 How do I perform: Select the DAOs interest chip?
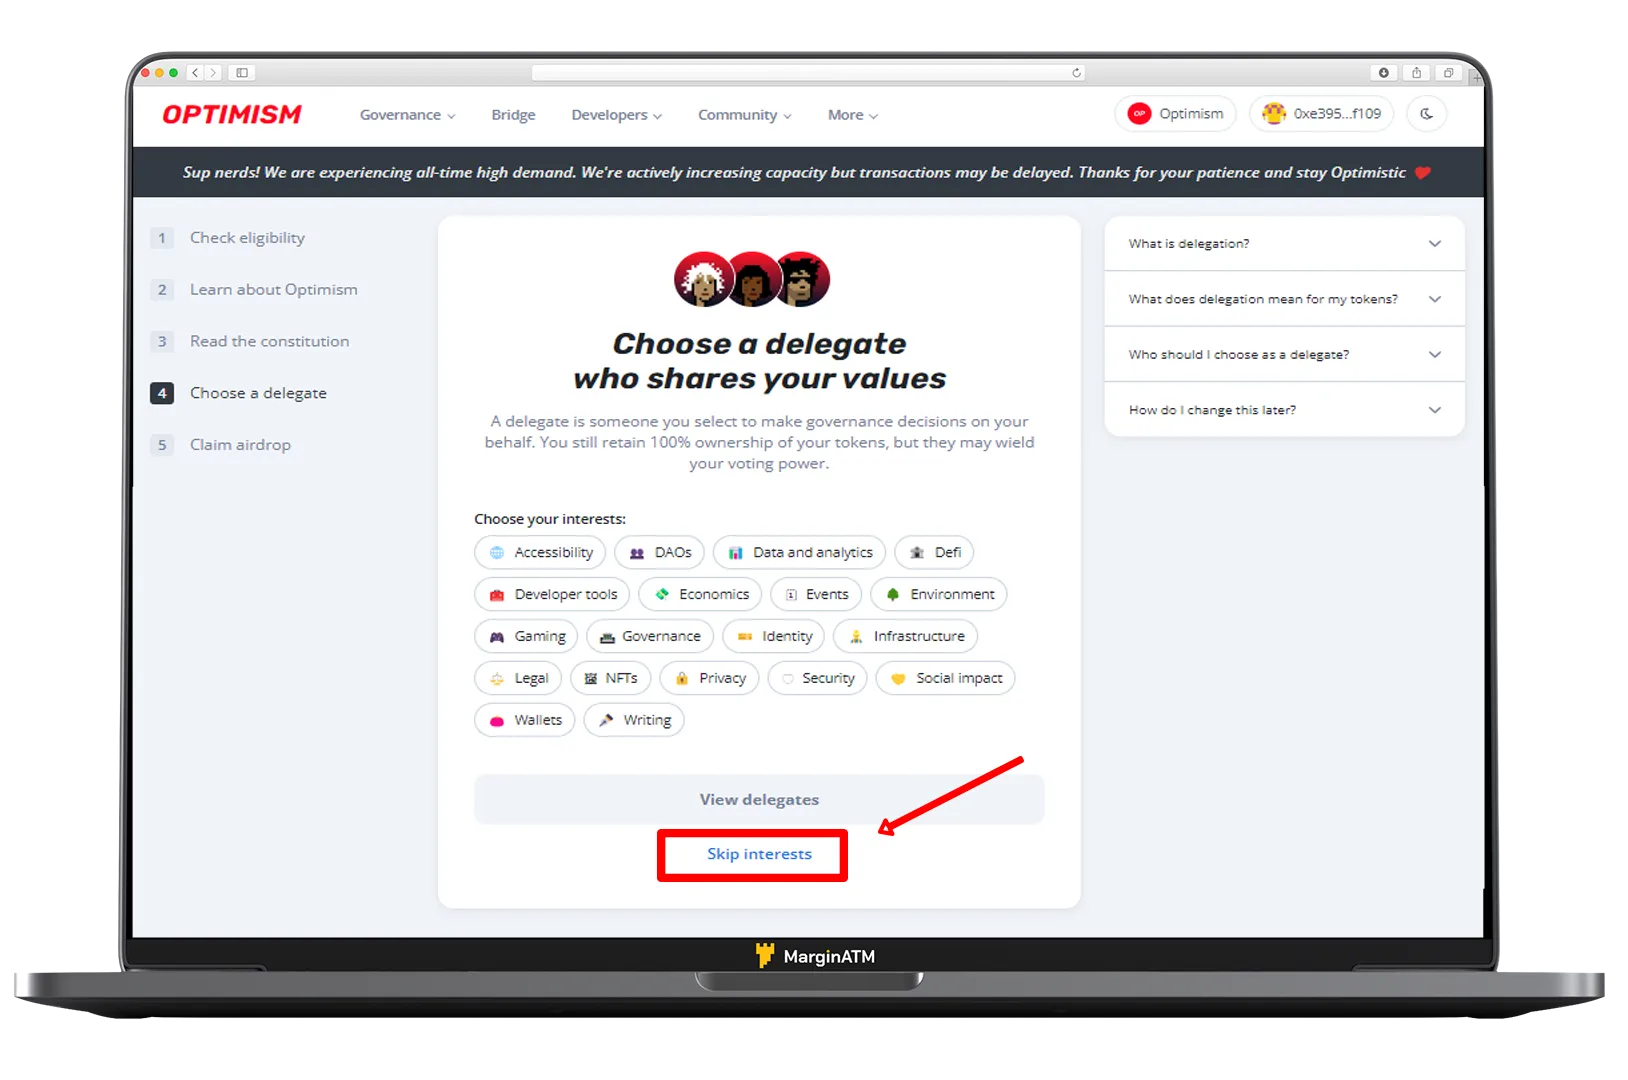coord(660,553)
